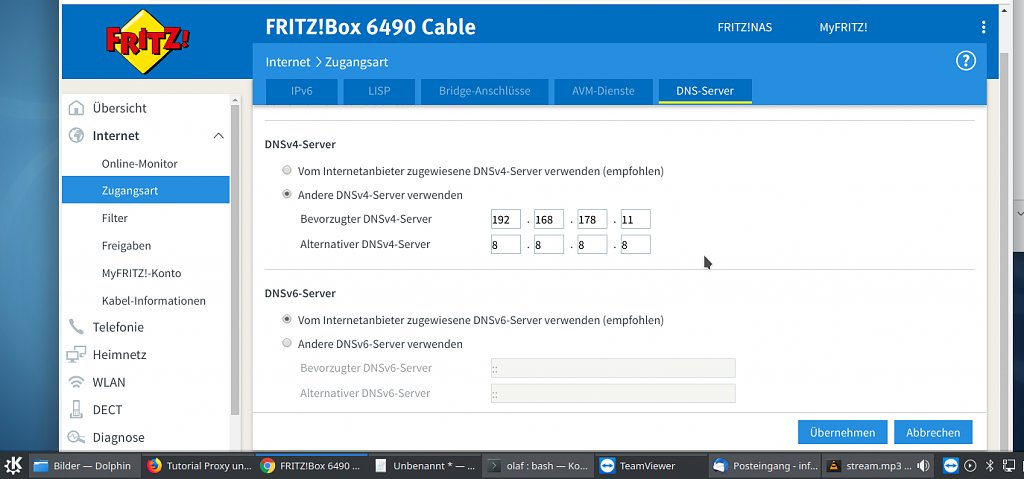Open the FRITZ!NAS link

tap(744, 27)
